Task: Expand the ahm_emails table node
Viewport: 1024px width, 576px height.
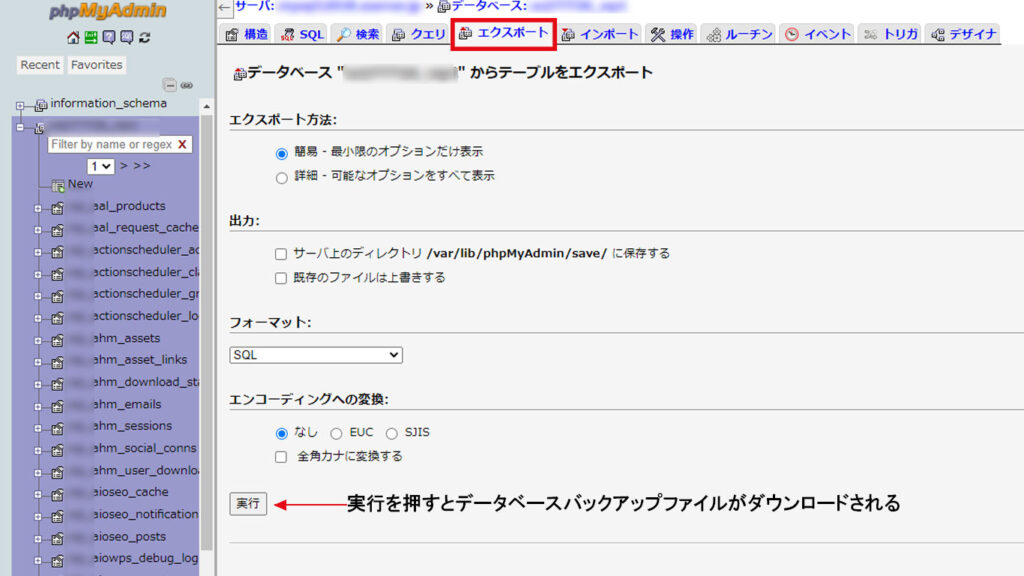Action: tap(38, 407)
